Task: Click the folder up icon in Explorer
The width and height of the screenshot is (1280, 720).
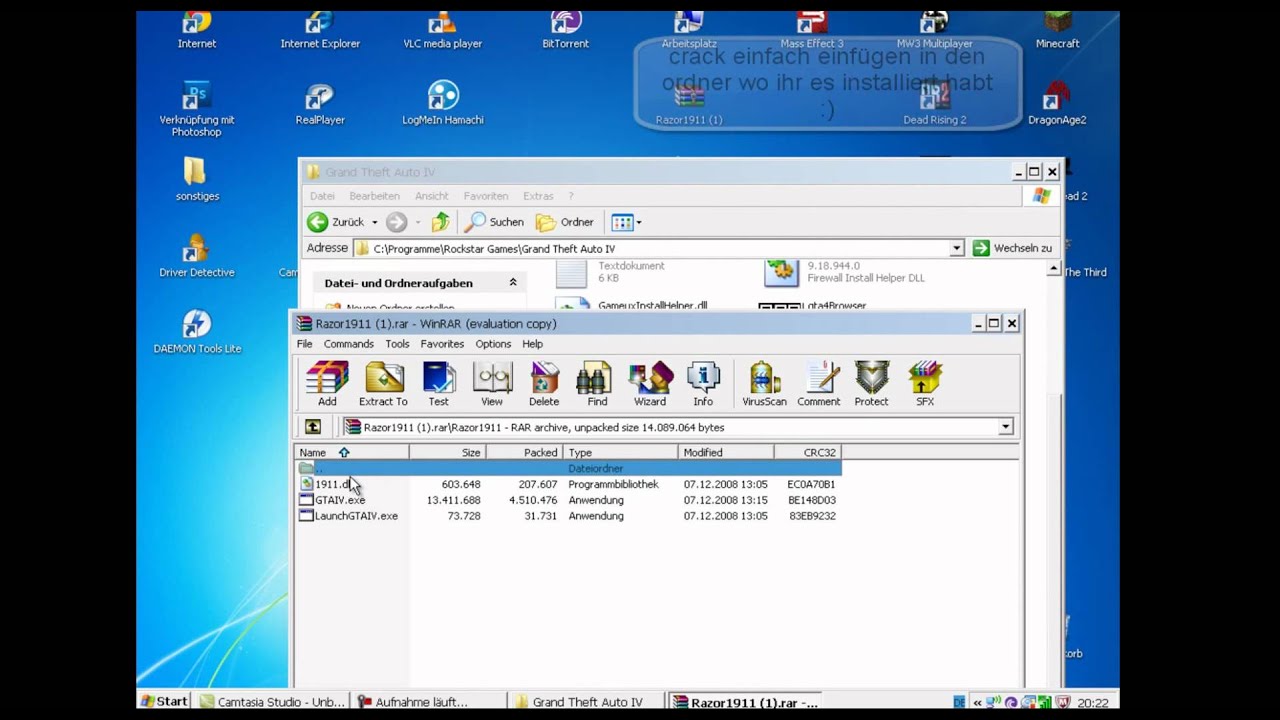Action: [x=440, y=222]
